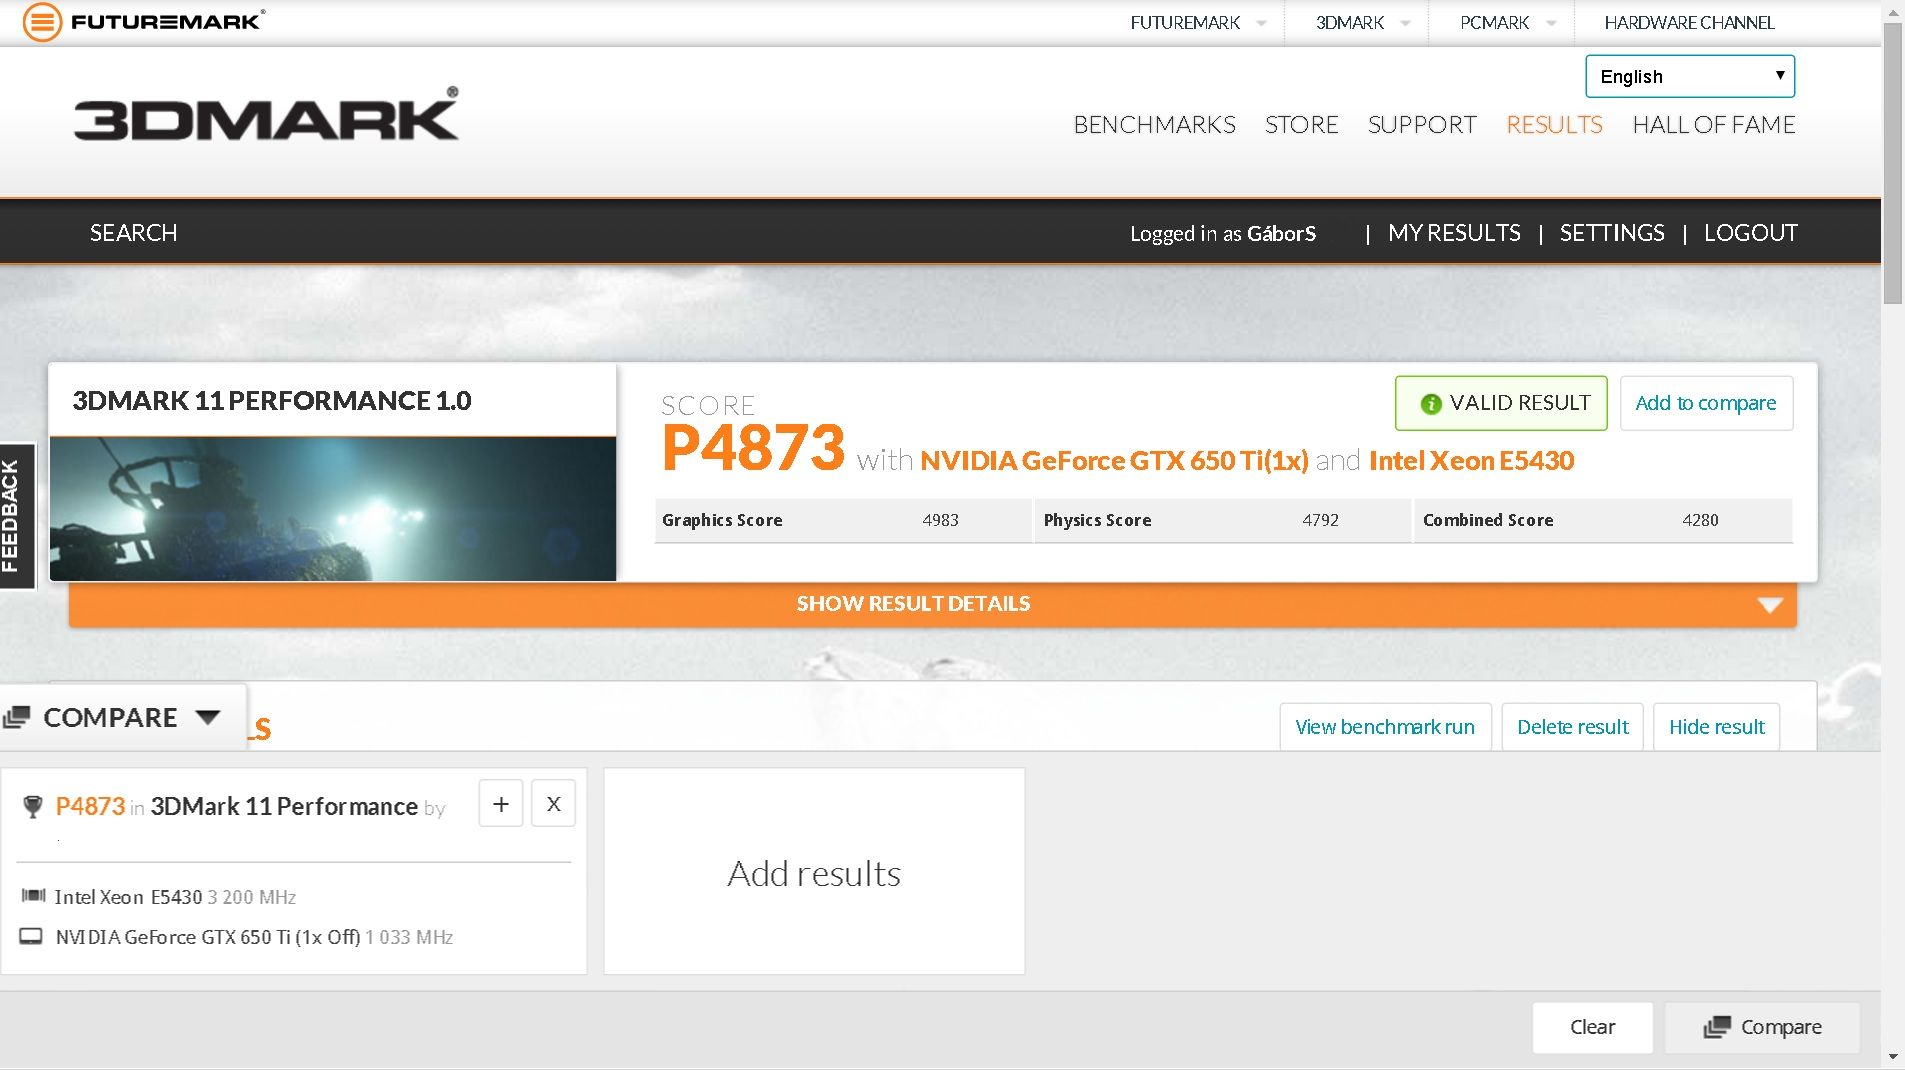Expand the 3DMARK top menu dropdown
Viewport: 1905px width, 1071px height.
click(x=1405, y=23)
